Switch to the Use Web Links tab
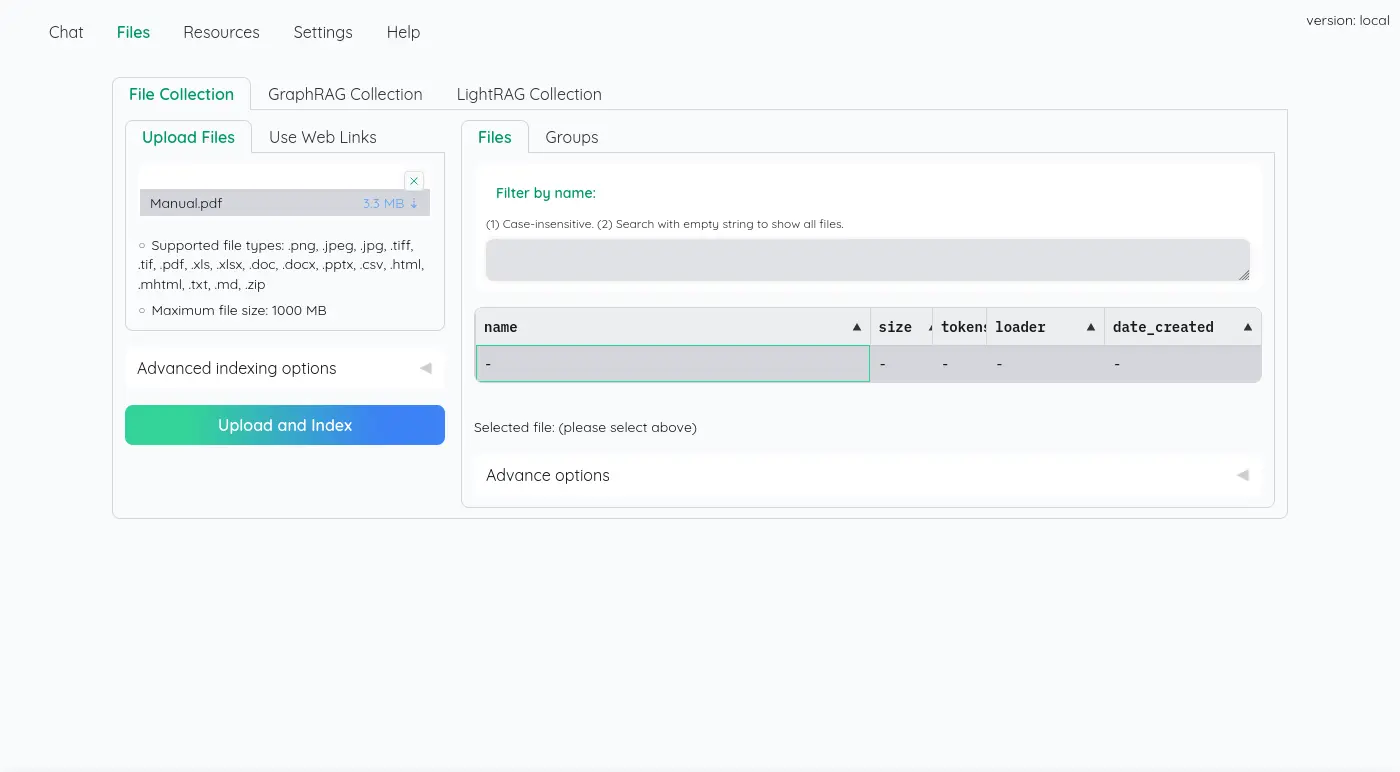Screen dimensions: 1400x772 (322, 137)
